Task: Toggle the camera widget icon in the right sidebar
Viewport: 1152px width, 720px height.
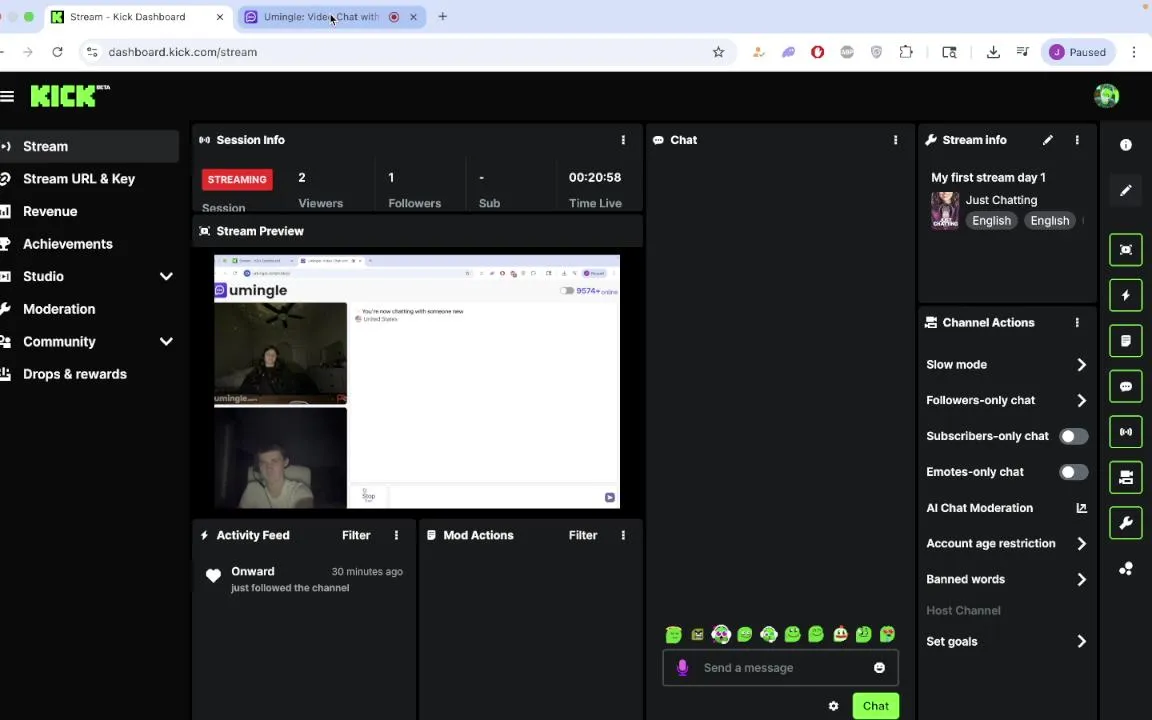Action: 1126,478
